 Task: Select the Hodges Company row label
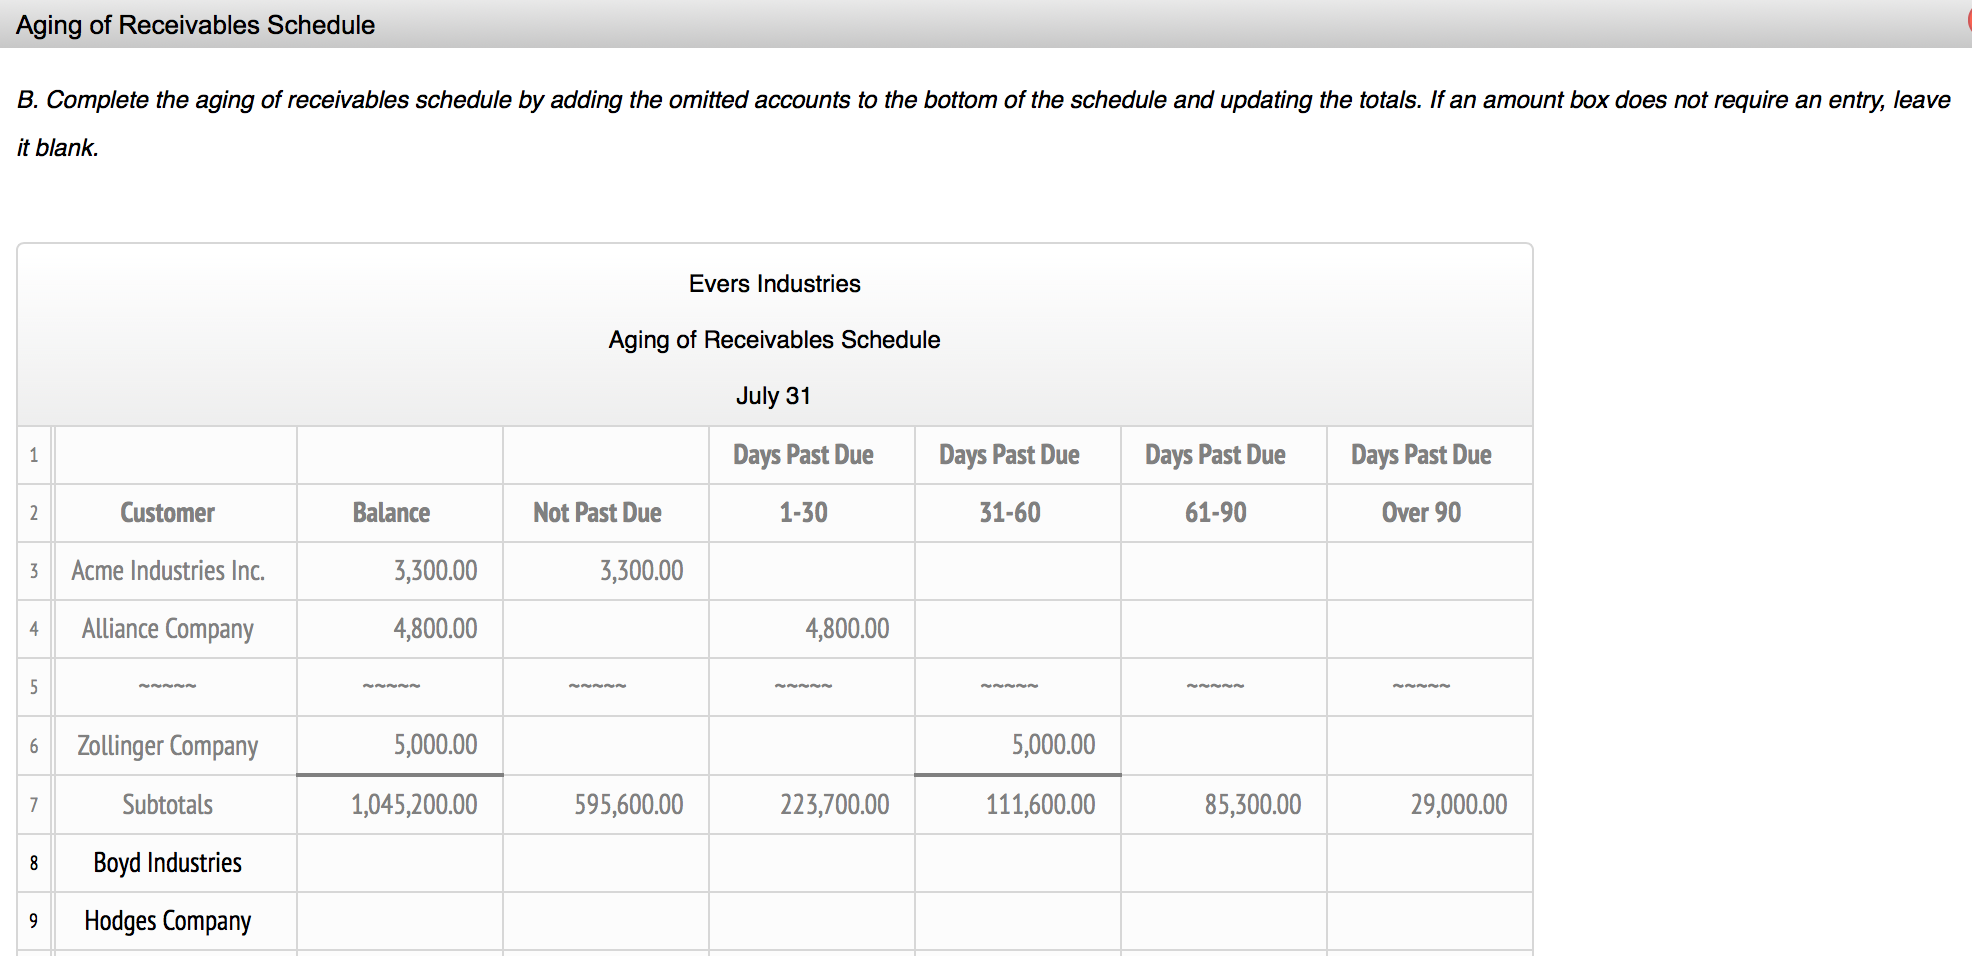coord(168,921)
